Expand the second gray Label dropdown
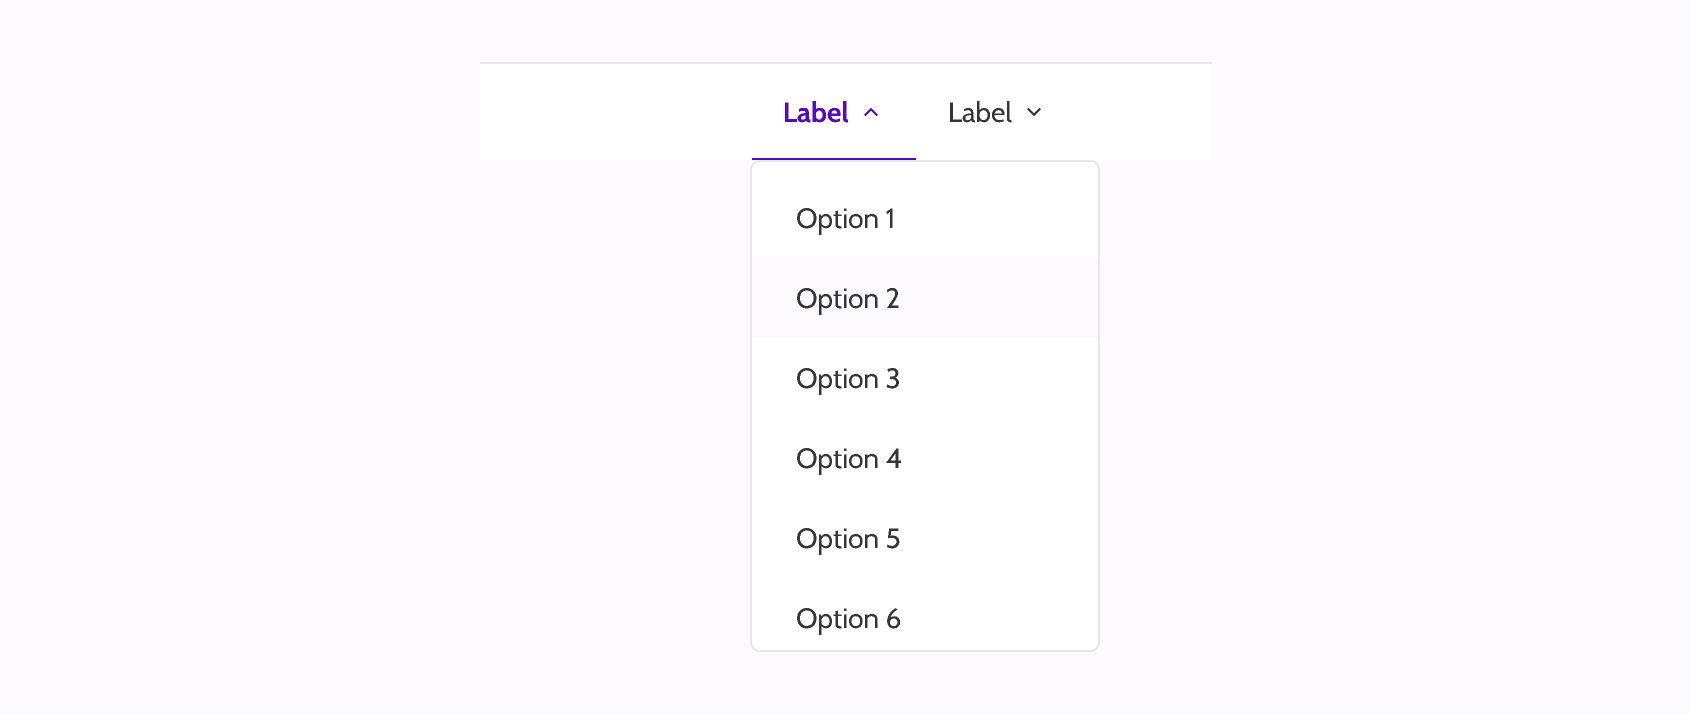 (996, 113)
